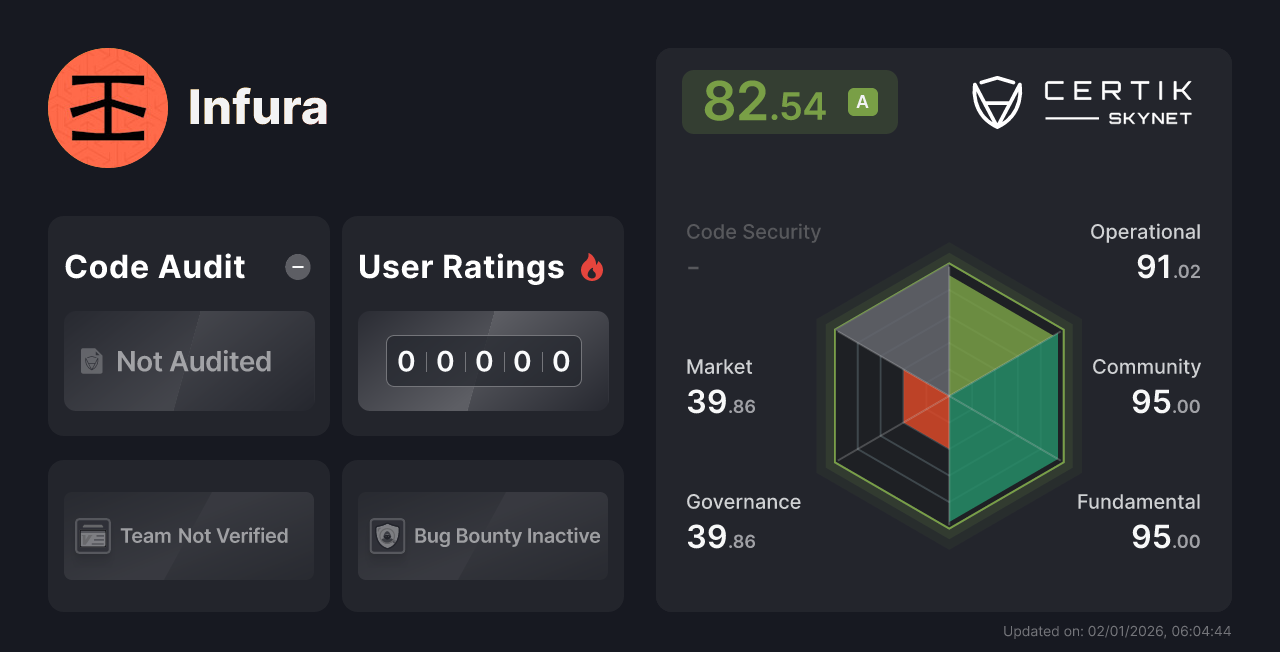The width and height of the screenshot is (1280, 652).
Task: Click the CERTIK SKYNET wordmark
Action: (x=1116, y=100)
